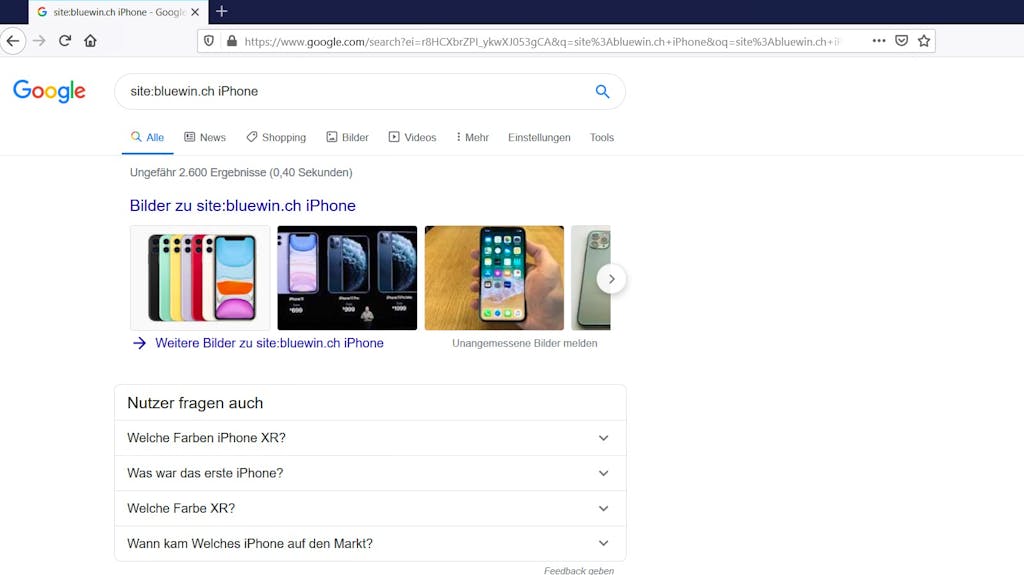Image resolution: width=1024 pixels, height=575 pixels.
Task: Show tracking protection shield info
Action: 209,41
